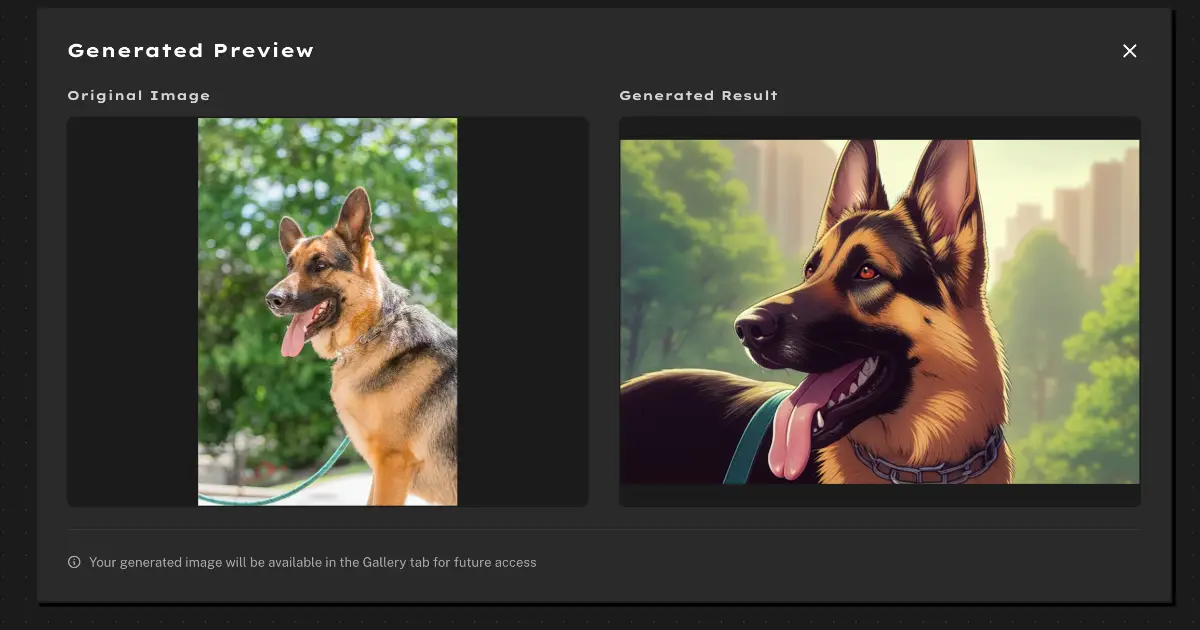Open the generated cartoon dog result
Image resolution: width=1200 pixels, height=630 pixels.
tap(879, 311)
